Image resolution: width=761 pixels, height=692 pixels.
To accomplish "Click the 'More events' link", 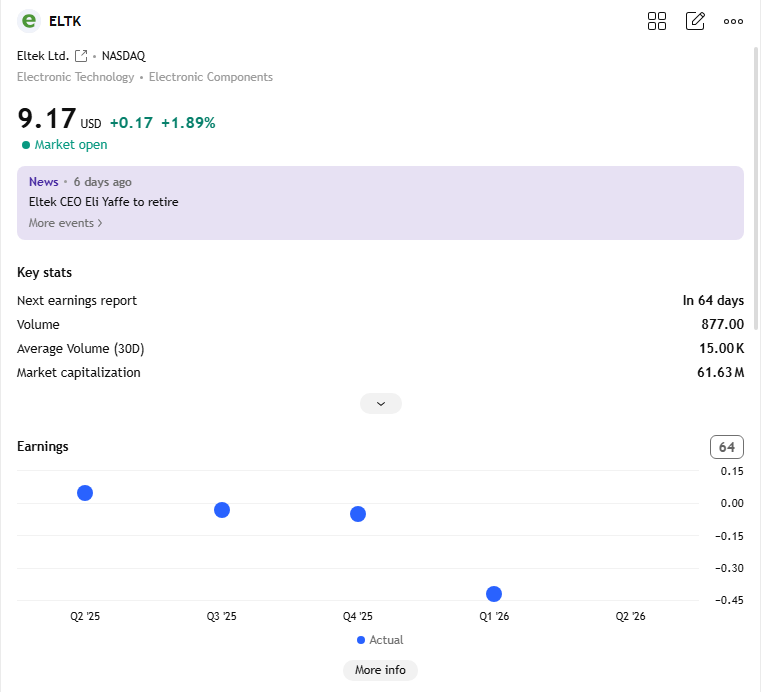I will (66, 223).
